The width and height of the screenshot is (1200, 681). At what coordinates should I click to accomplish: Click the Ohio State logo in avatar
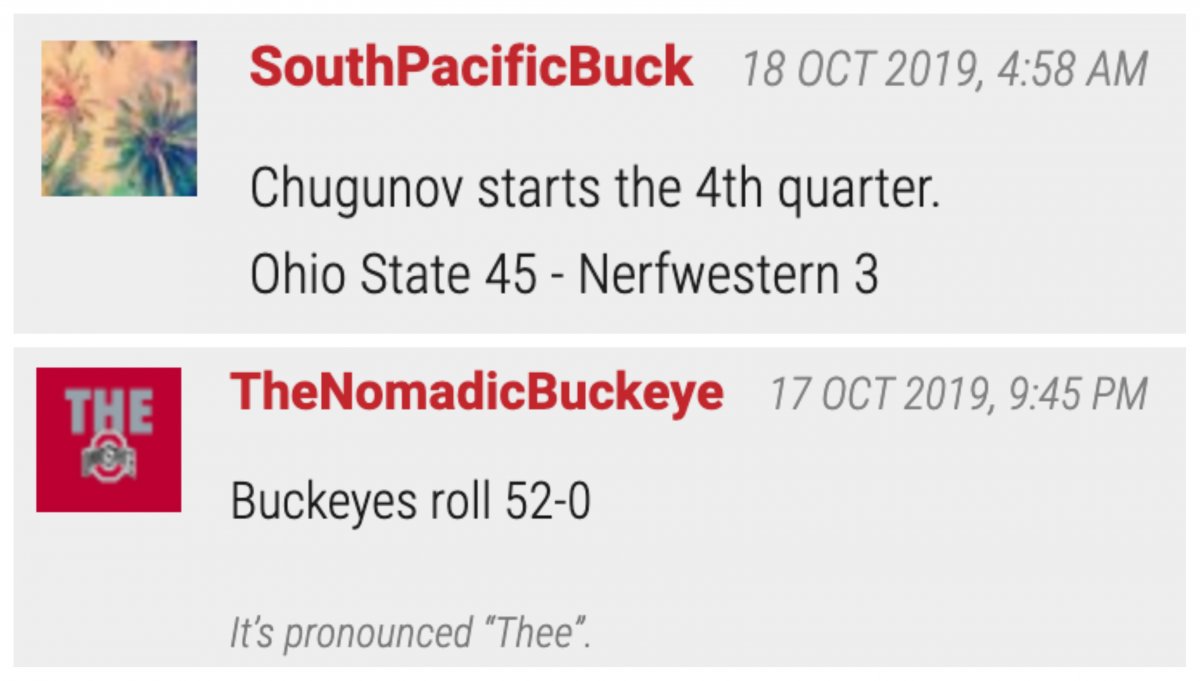coord(109,458)
